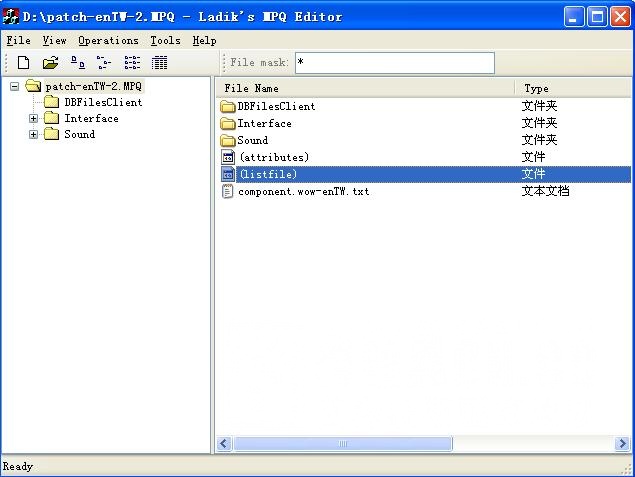Click the Type column header
The height and width of the screenshot is (477, 635).
click(573, 88)
